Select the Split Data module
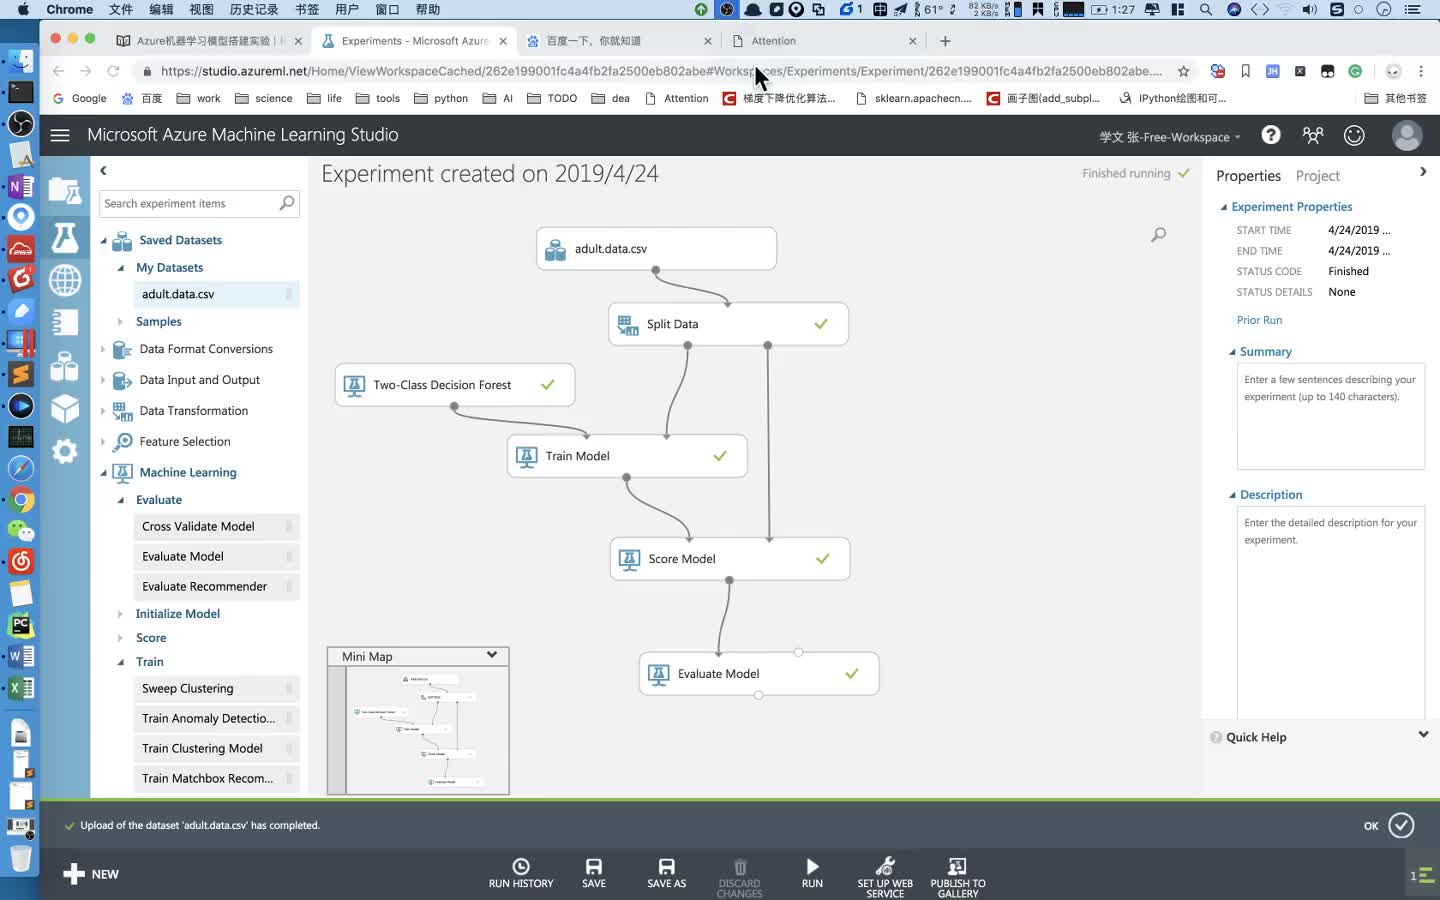The height and width of the screenshot is (900, 1440). 728,324
